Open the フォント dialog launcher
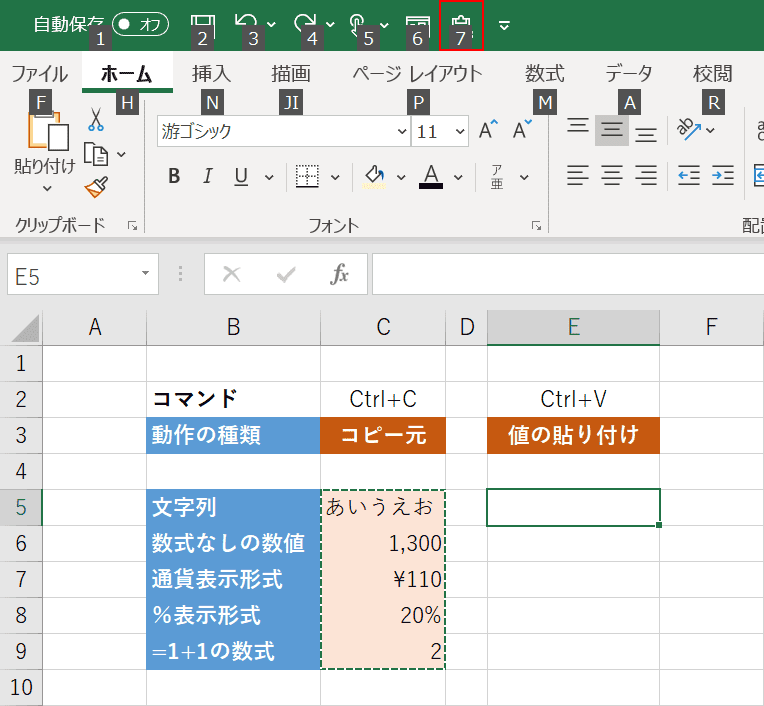The width and height of the screenshot is (764, 706). click(536, 226)
